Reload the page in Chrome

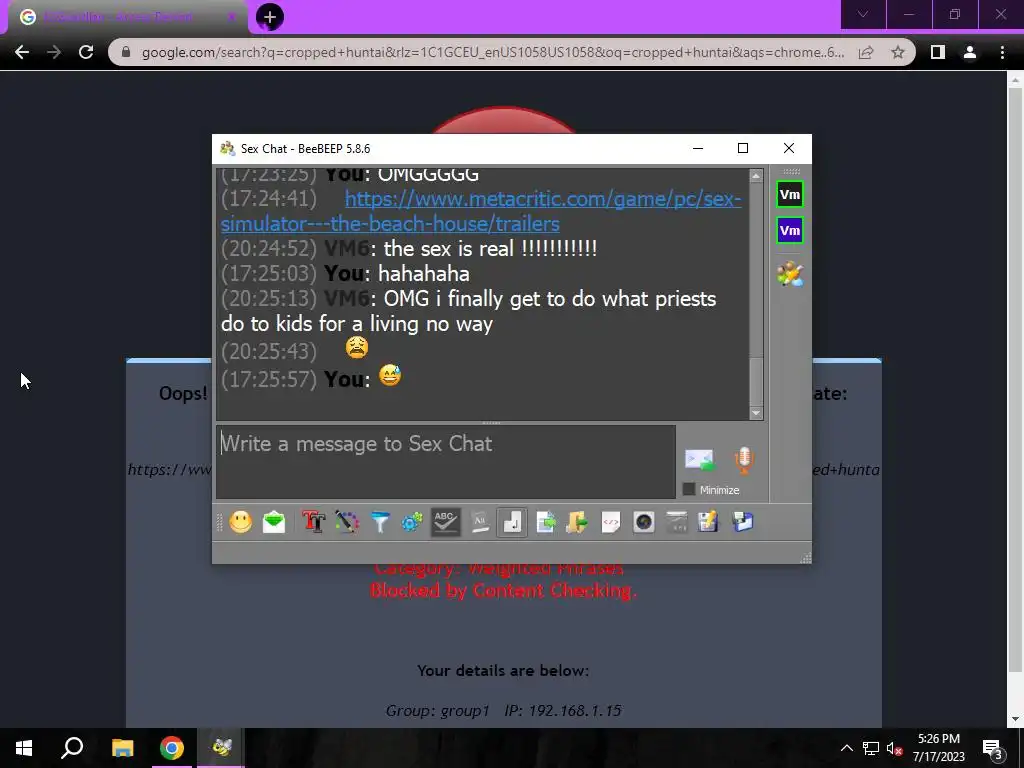[x=86, y=52]
